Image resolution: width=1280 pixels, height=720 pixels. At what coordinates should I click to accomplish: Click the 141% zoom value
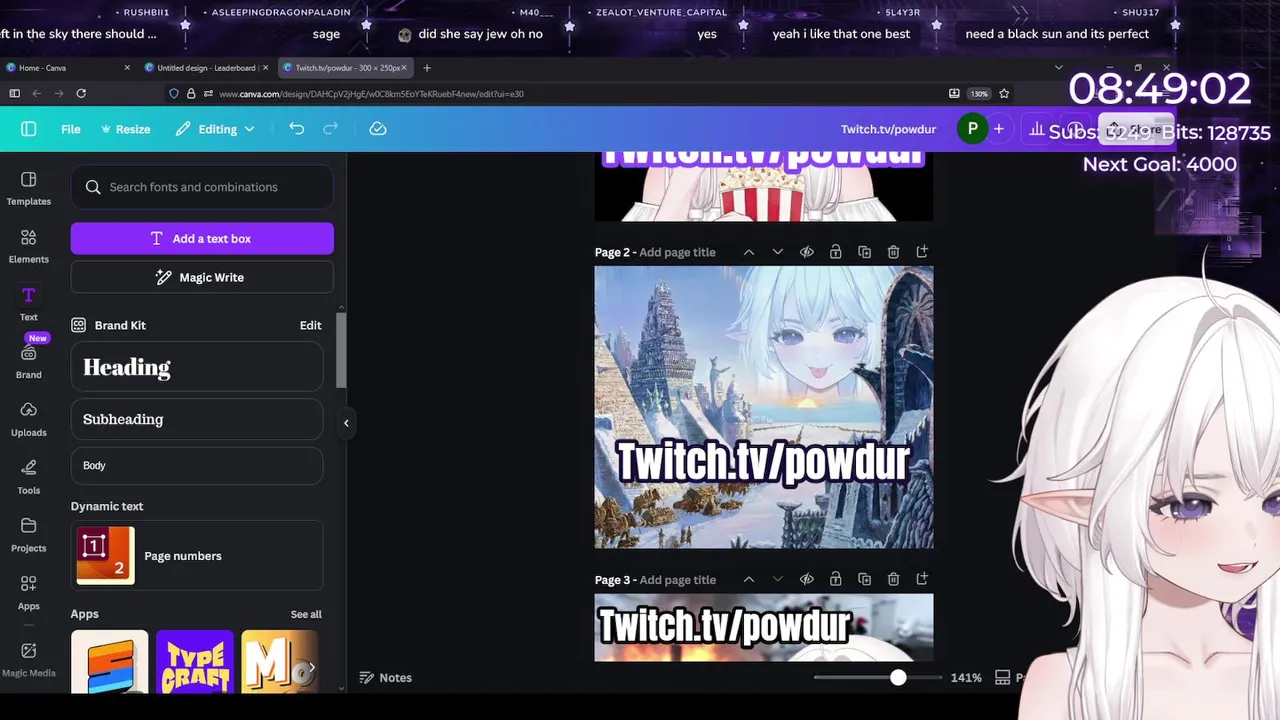tap(966, 678)
